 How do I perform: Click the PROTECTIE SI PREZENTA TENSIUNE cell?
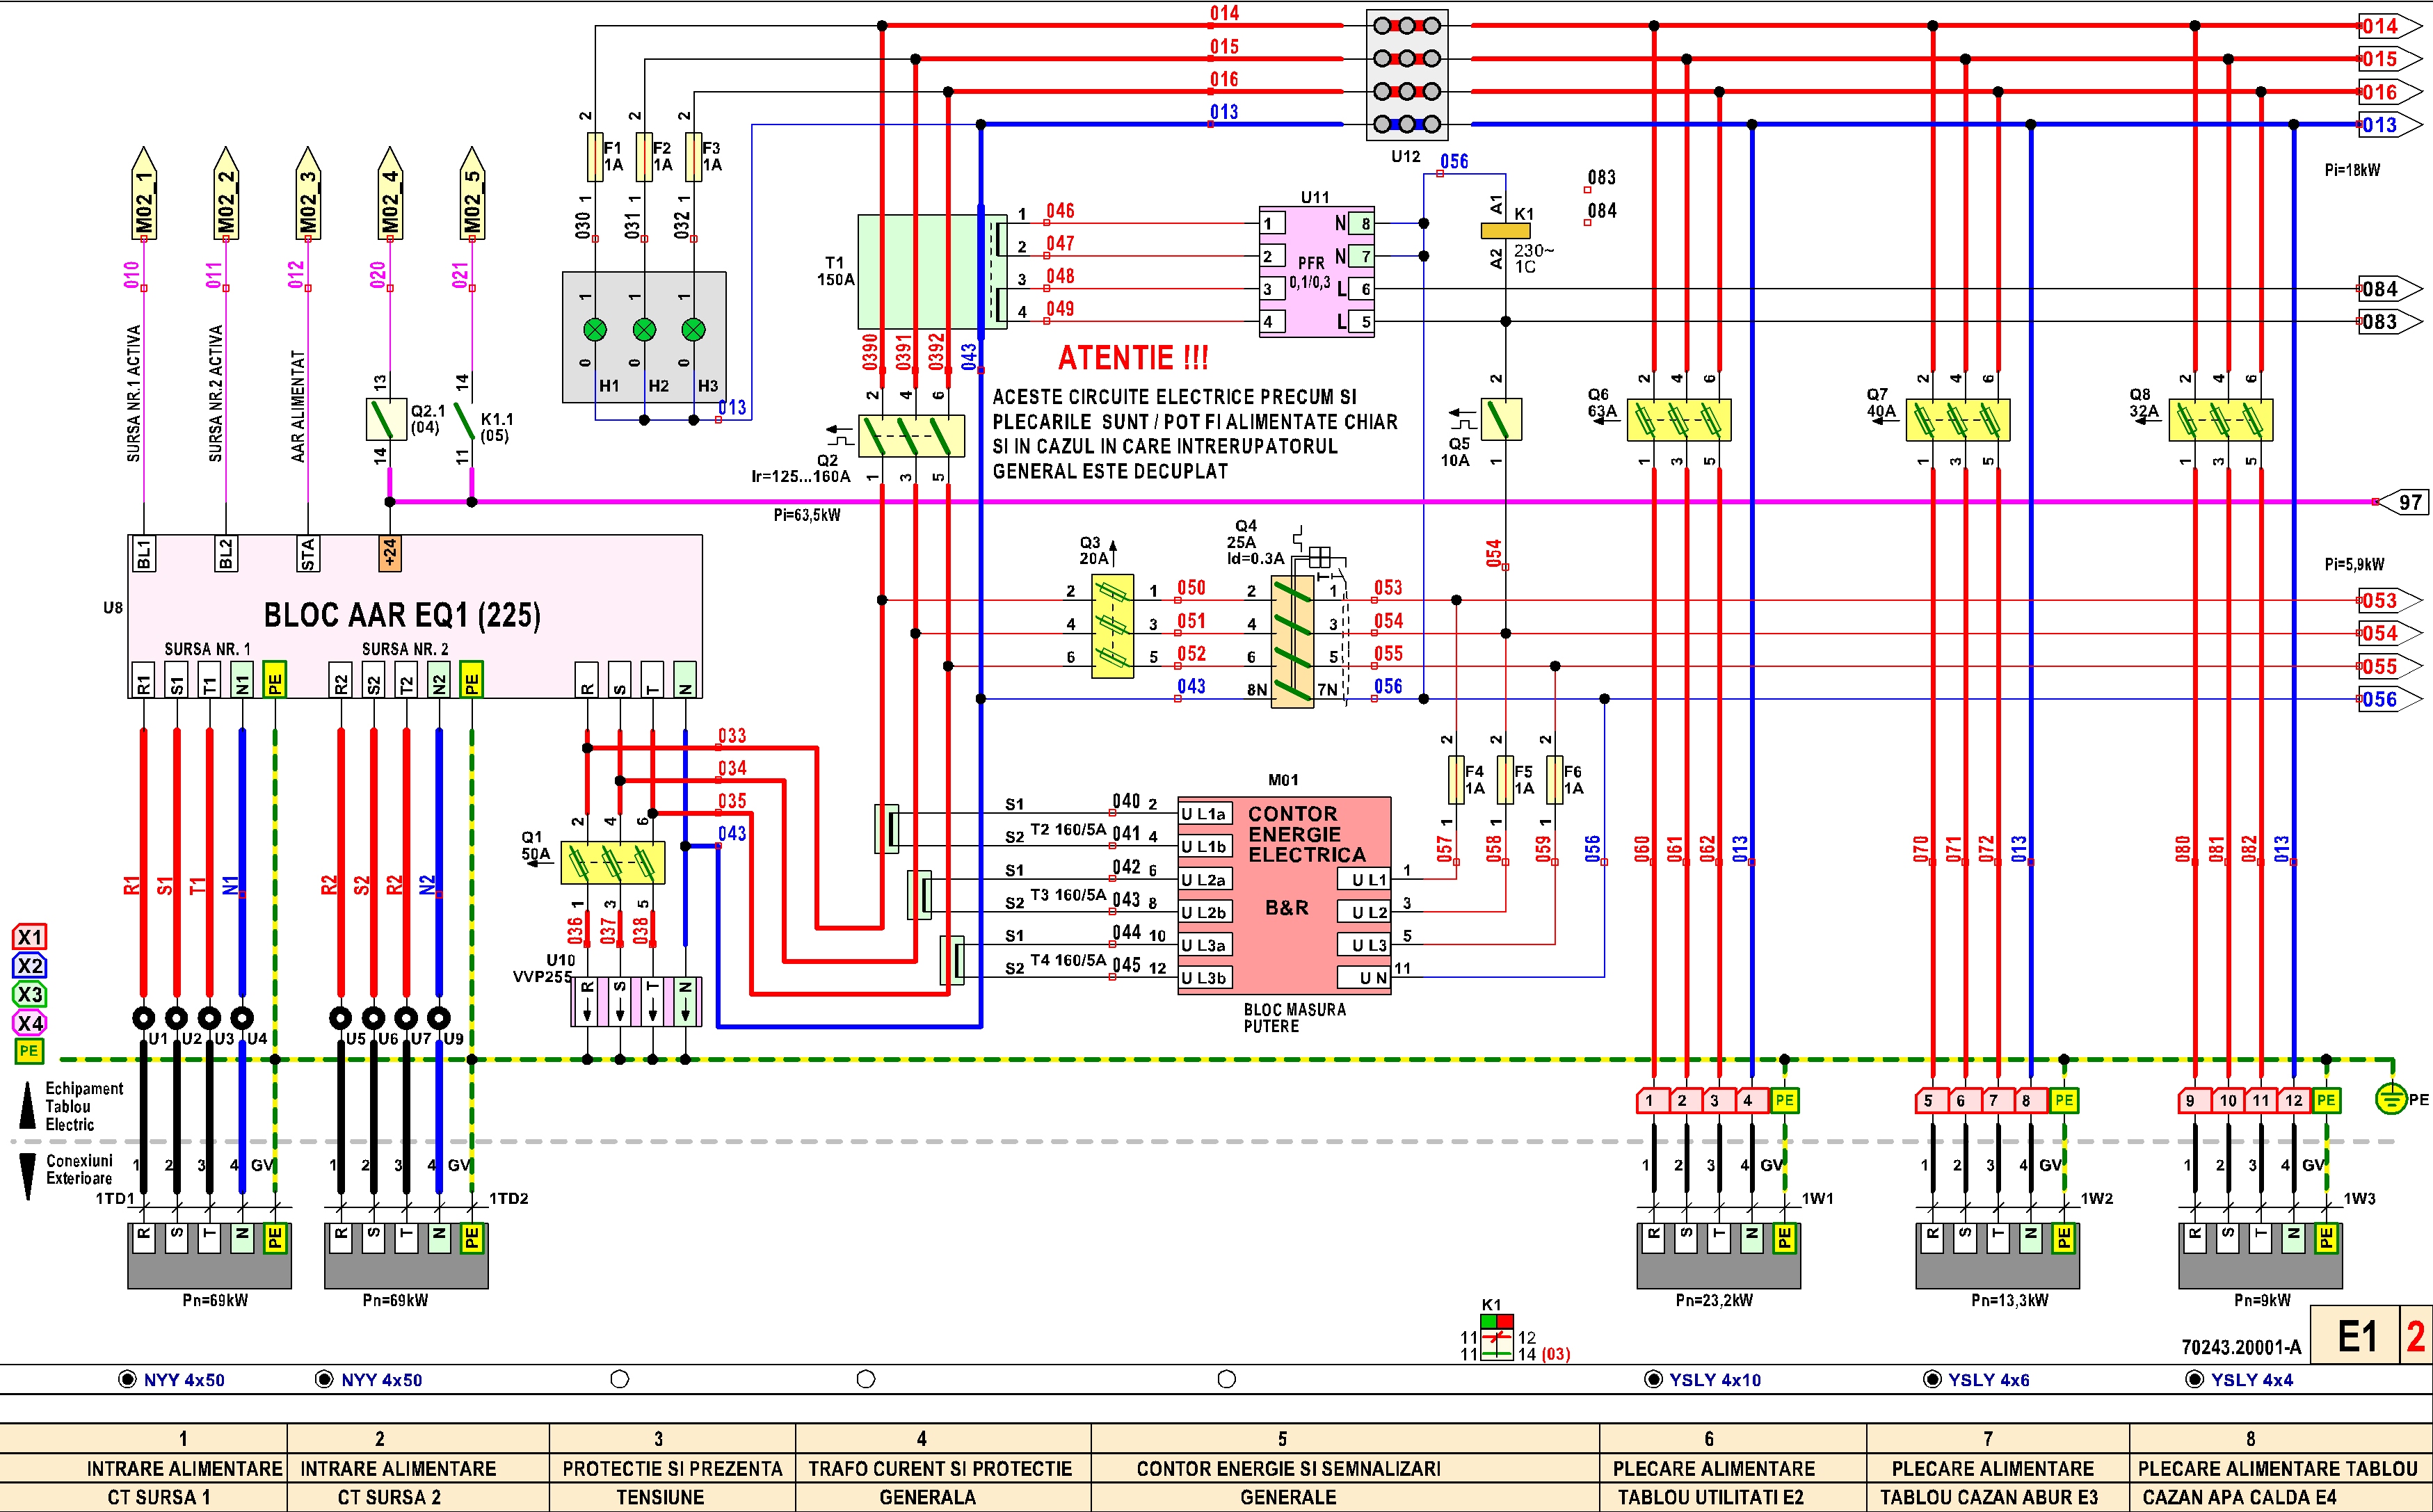point(672,1482)
